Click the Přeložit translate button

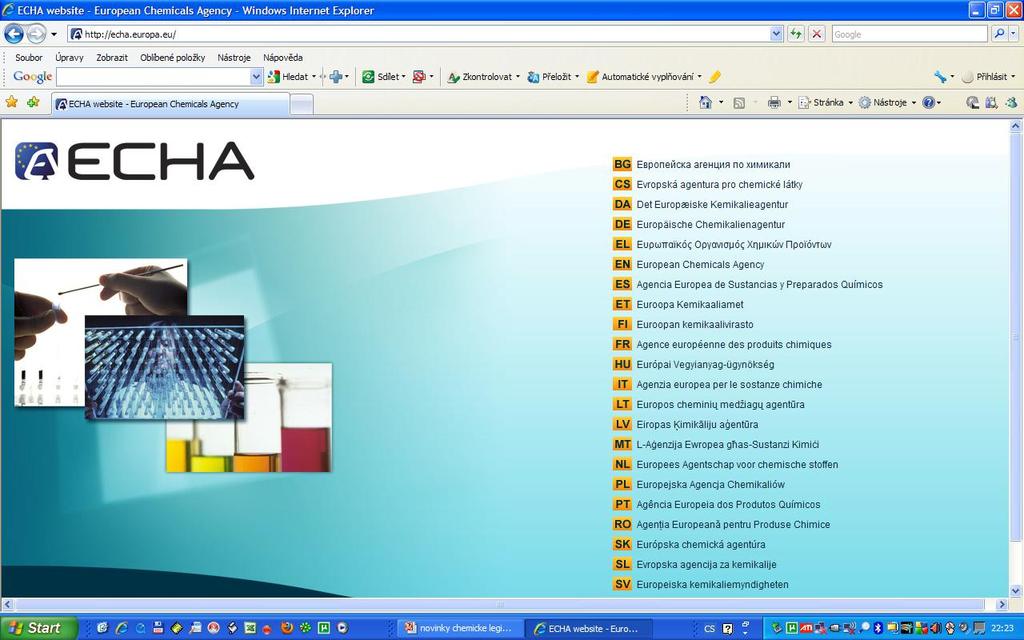pos(549,76)
